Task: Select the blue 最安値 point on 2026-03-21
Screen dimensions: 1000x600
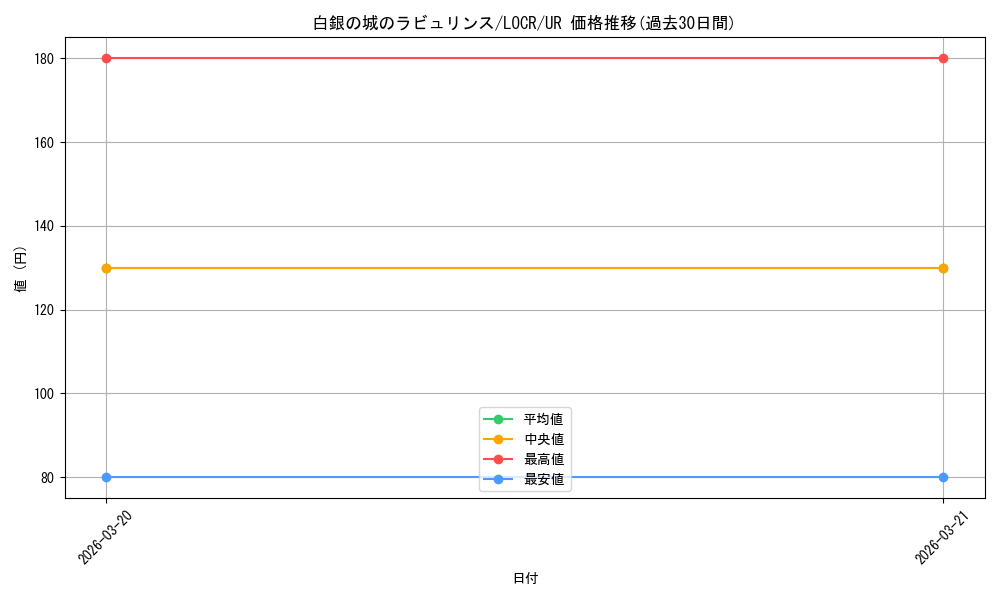Action: click(943, 477)
